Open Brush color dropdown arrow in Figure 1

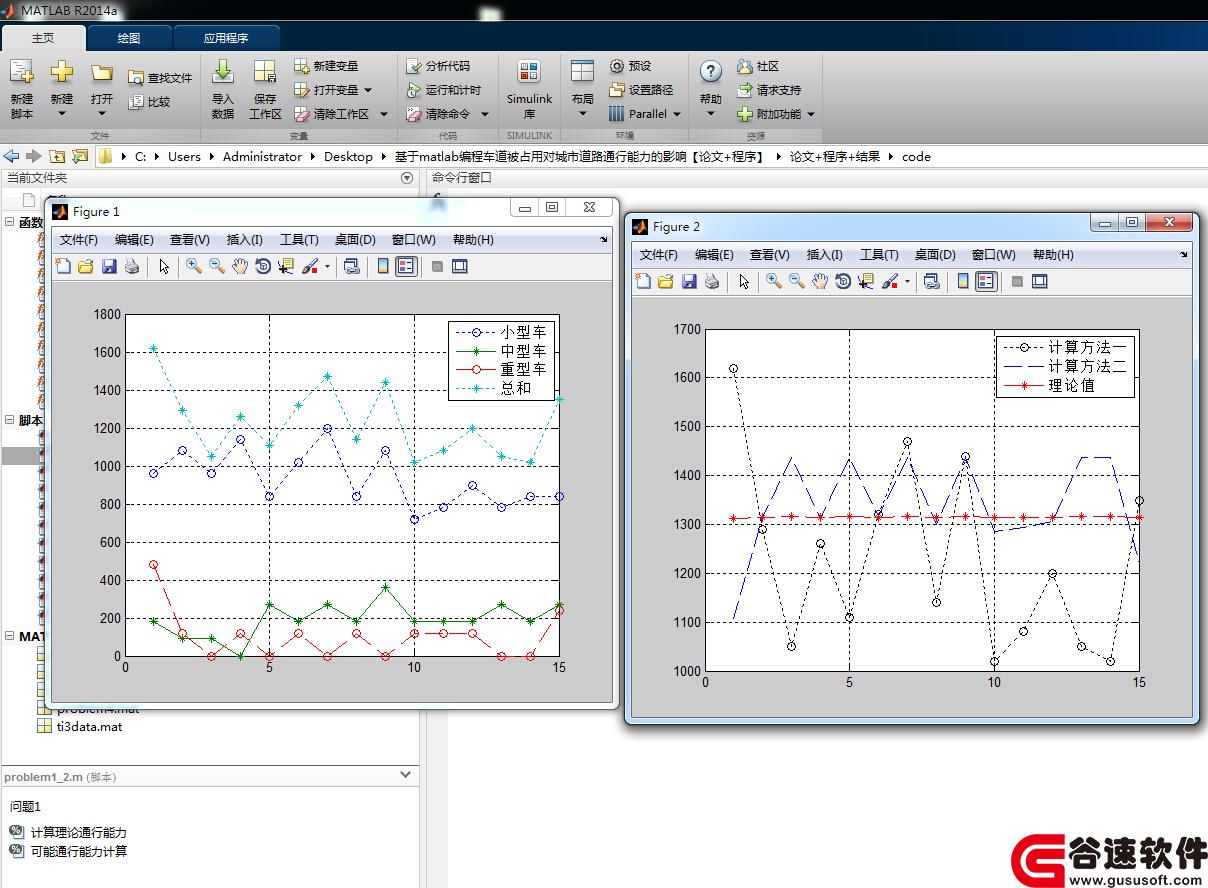[x=327, y=267]
